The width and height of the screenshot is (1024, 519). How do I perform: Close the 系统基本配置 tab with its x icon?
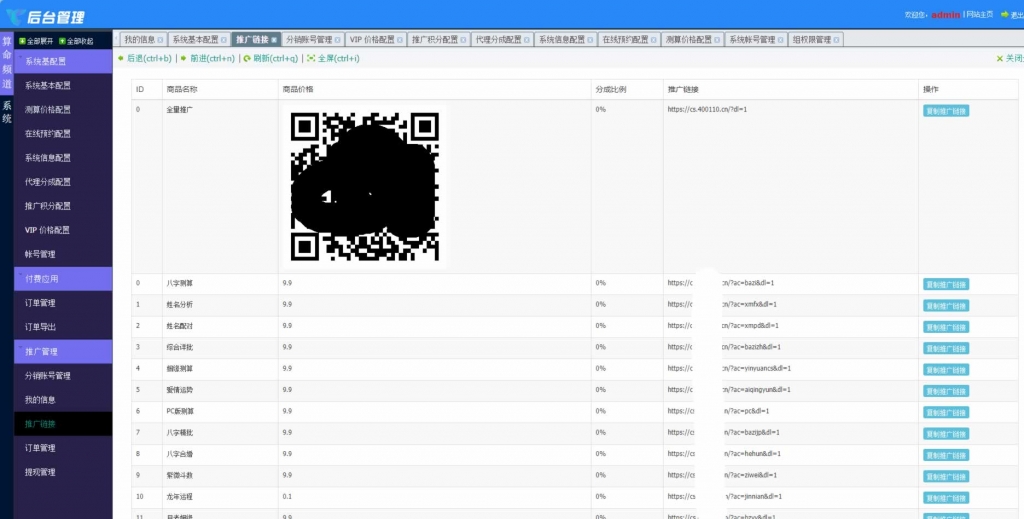click(x=222, y=40)
